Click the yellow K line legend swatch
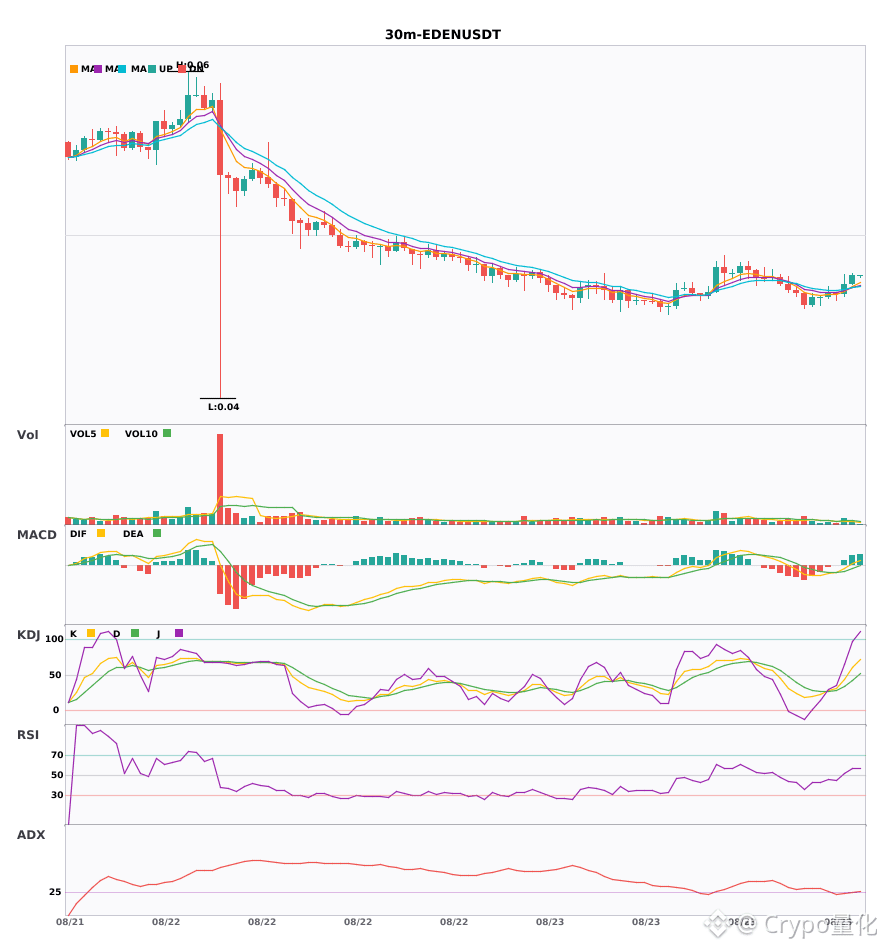This screenshot has width=885, height=950. click(91, 633)
